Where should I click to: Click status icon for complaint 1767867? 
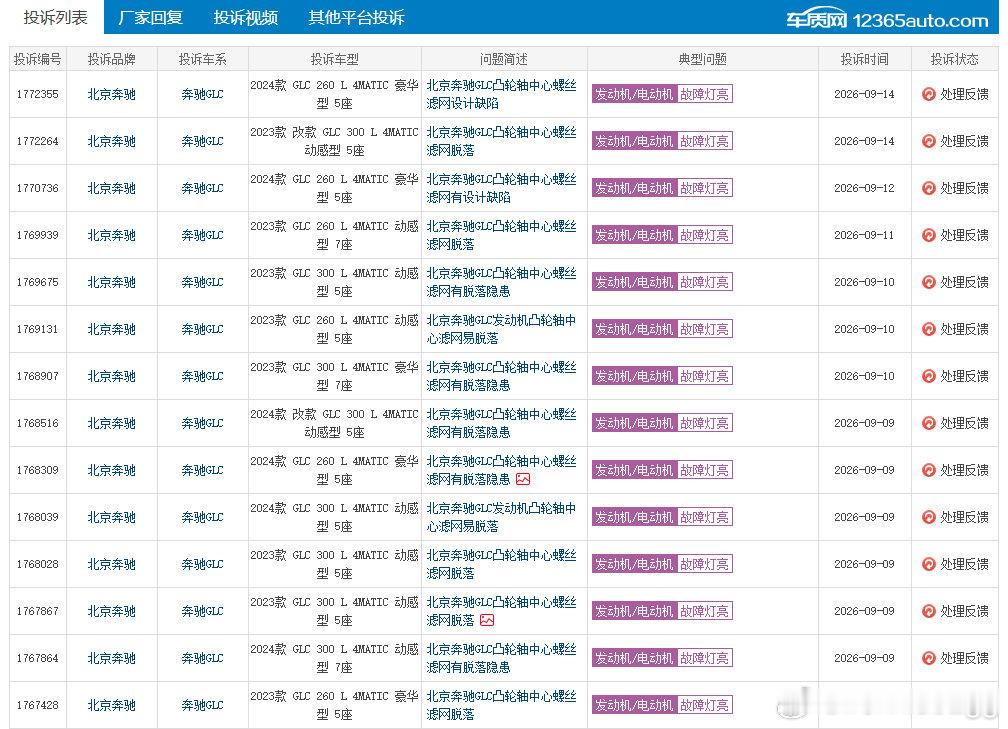928,611
